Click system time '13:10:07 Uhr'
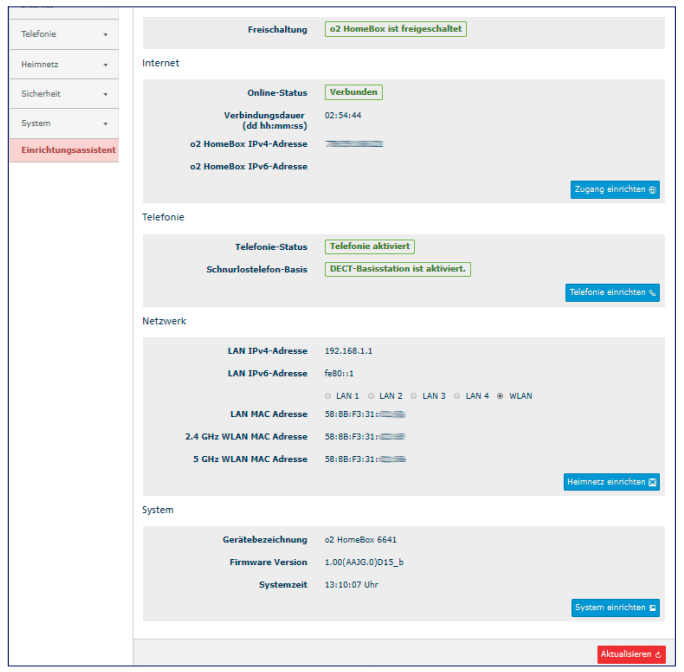Image resolution: width=684 pixels, height=672 pixels. [x=351, y=585]
